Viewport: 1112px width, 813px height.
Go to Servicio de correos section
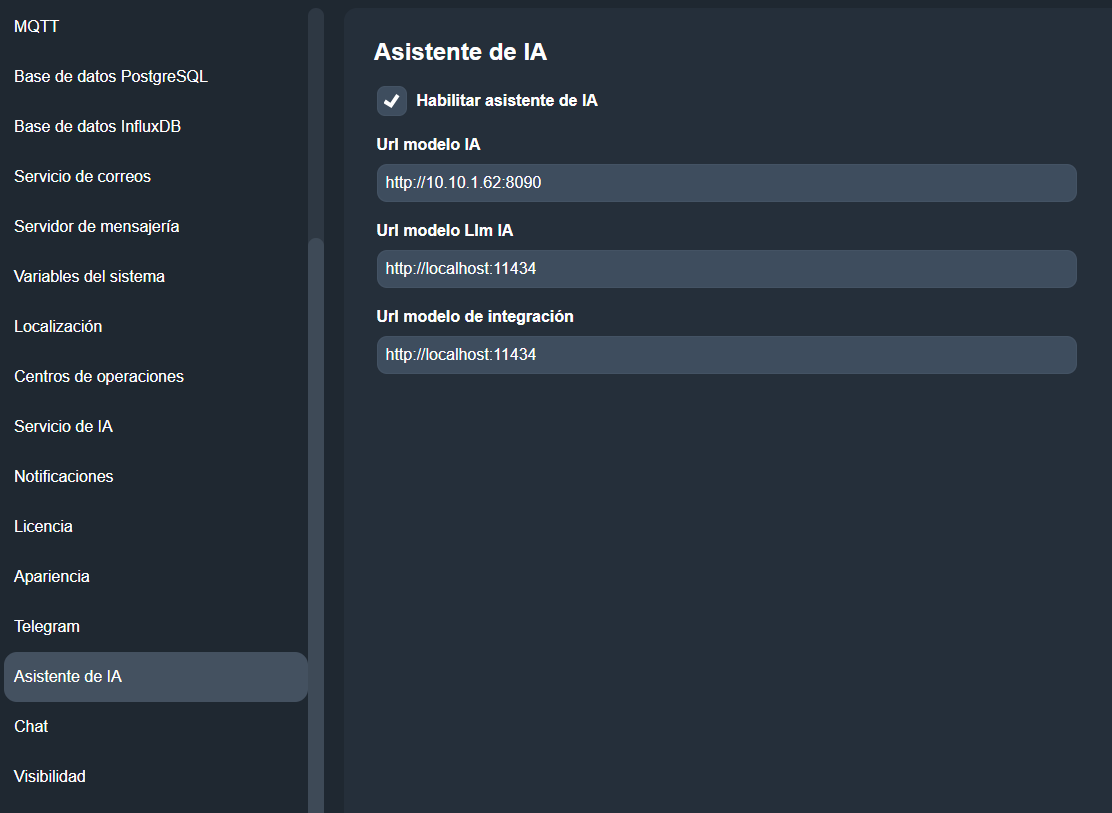click(82, 177)
